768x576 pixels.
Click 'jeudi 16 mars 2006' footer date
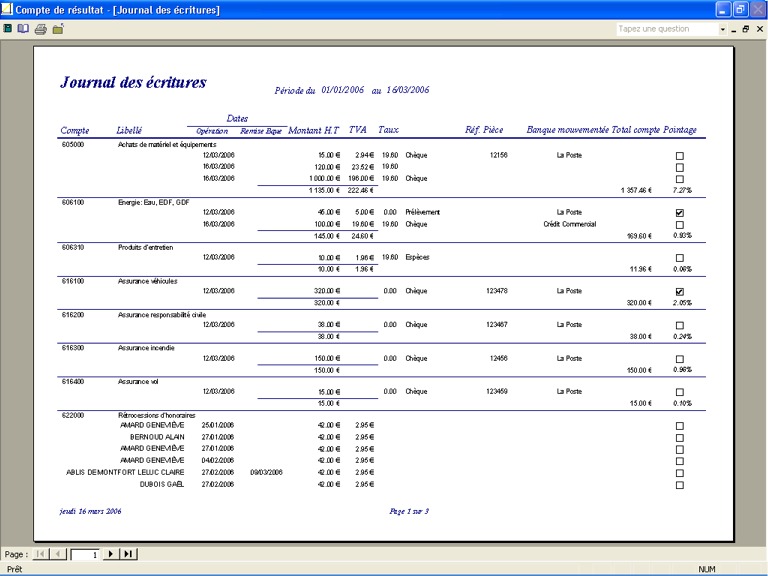(91, 511)
